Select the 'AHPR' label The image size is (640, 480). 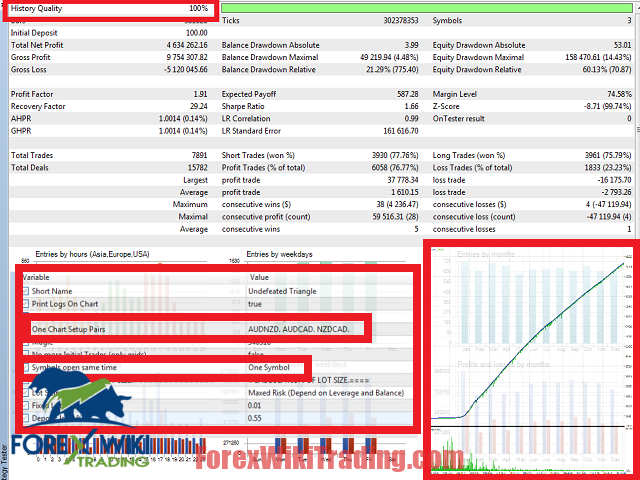tap(21, 118)
